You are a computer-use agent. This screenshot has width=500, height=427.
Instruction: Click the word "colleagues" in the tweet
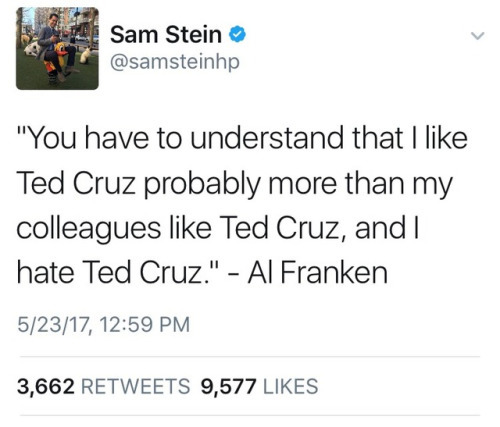point(89,229)
